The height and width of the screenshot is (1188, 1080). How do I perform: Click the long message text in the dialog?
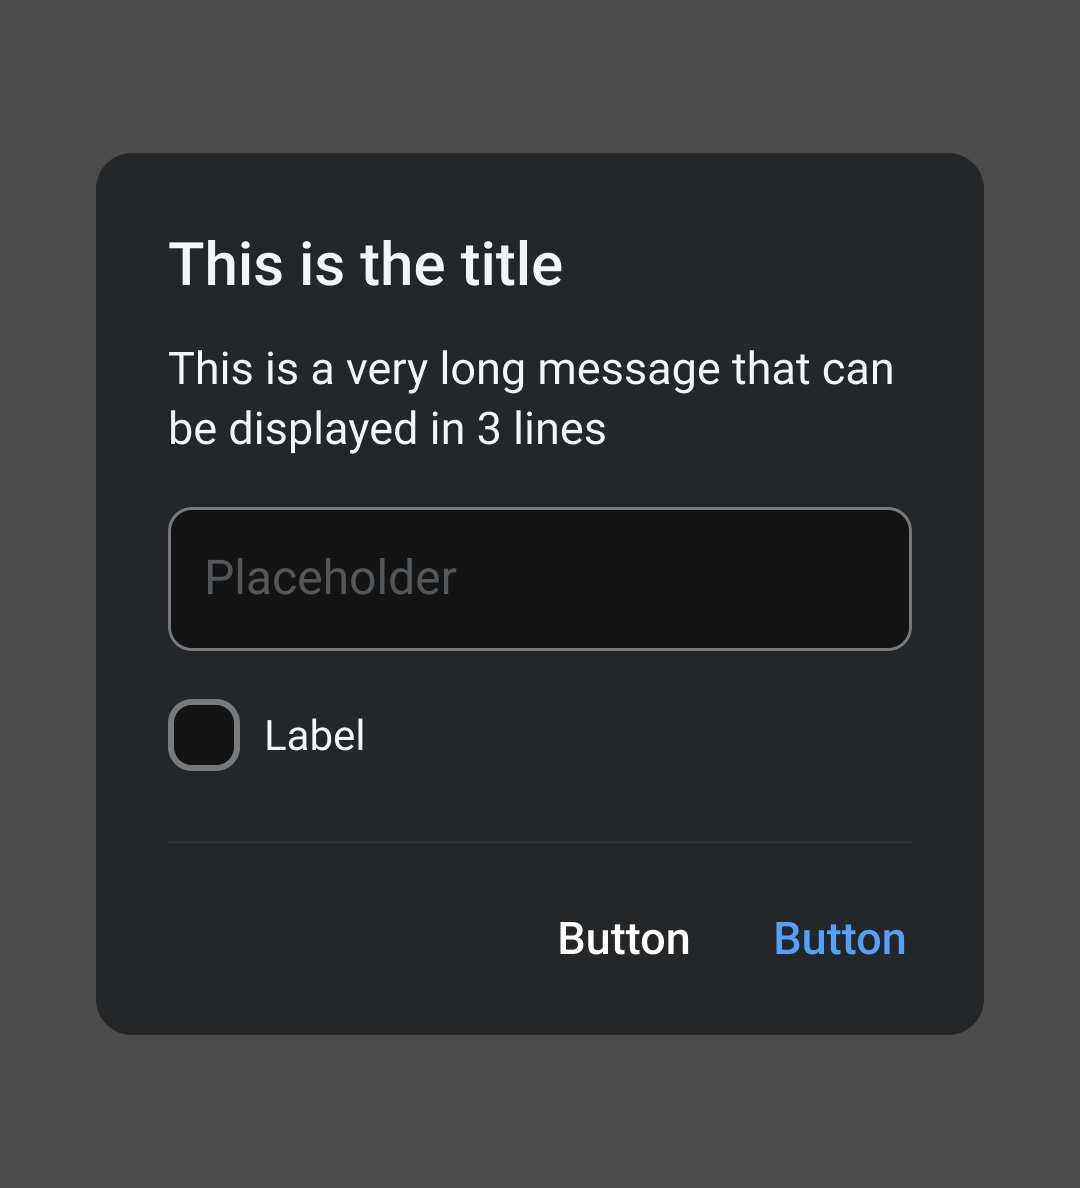click(x=530, y=397)
